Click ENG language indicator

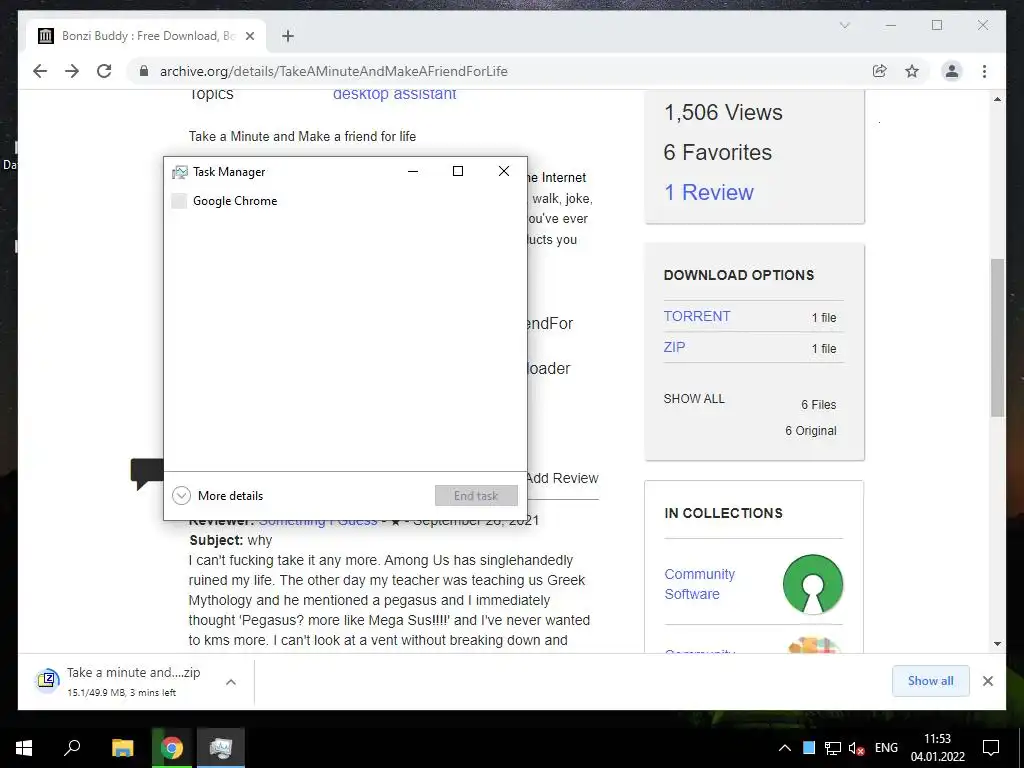(x=886, y=748)
